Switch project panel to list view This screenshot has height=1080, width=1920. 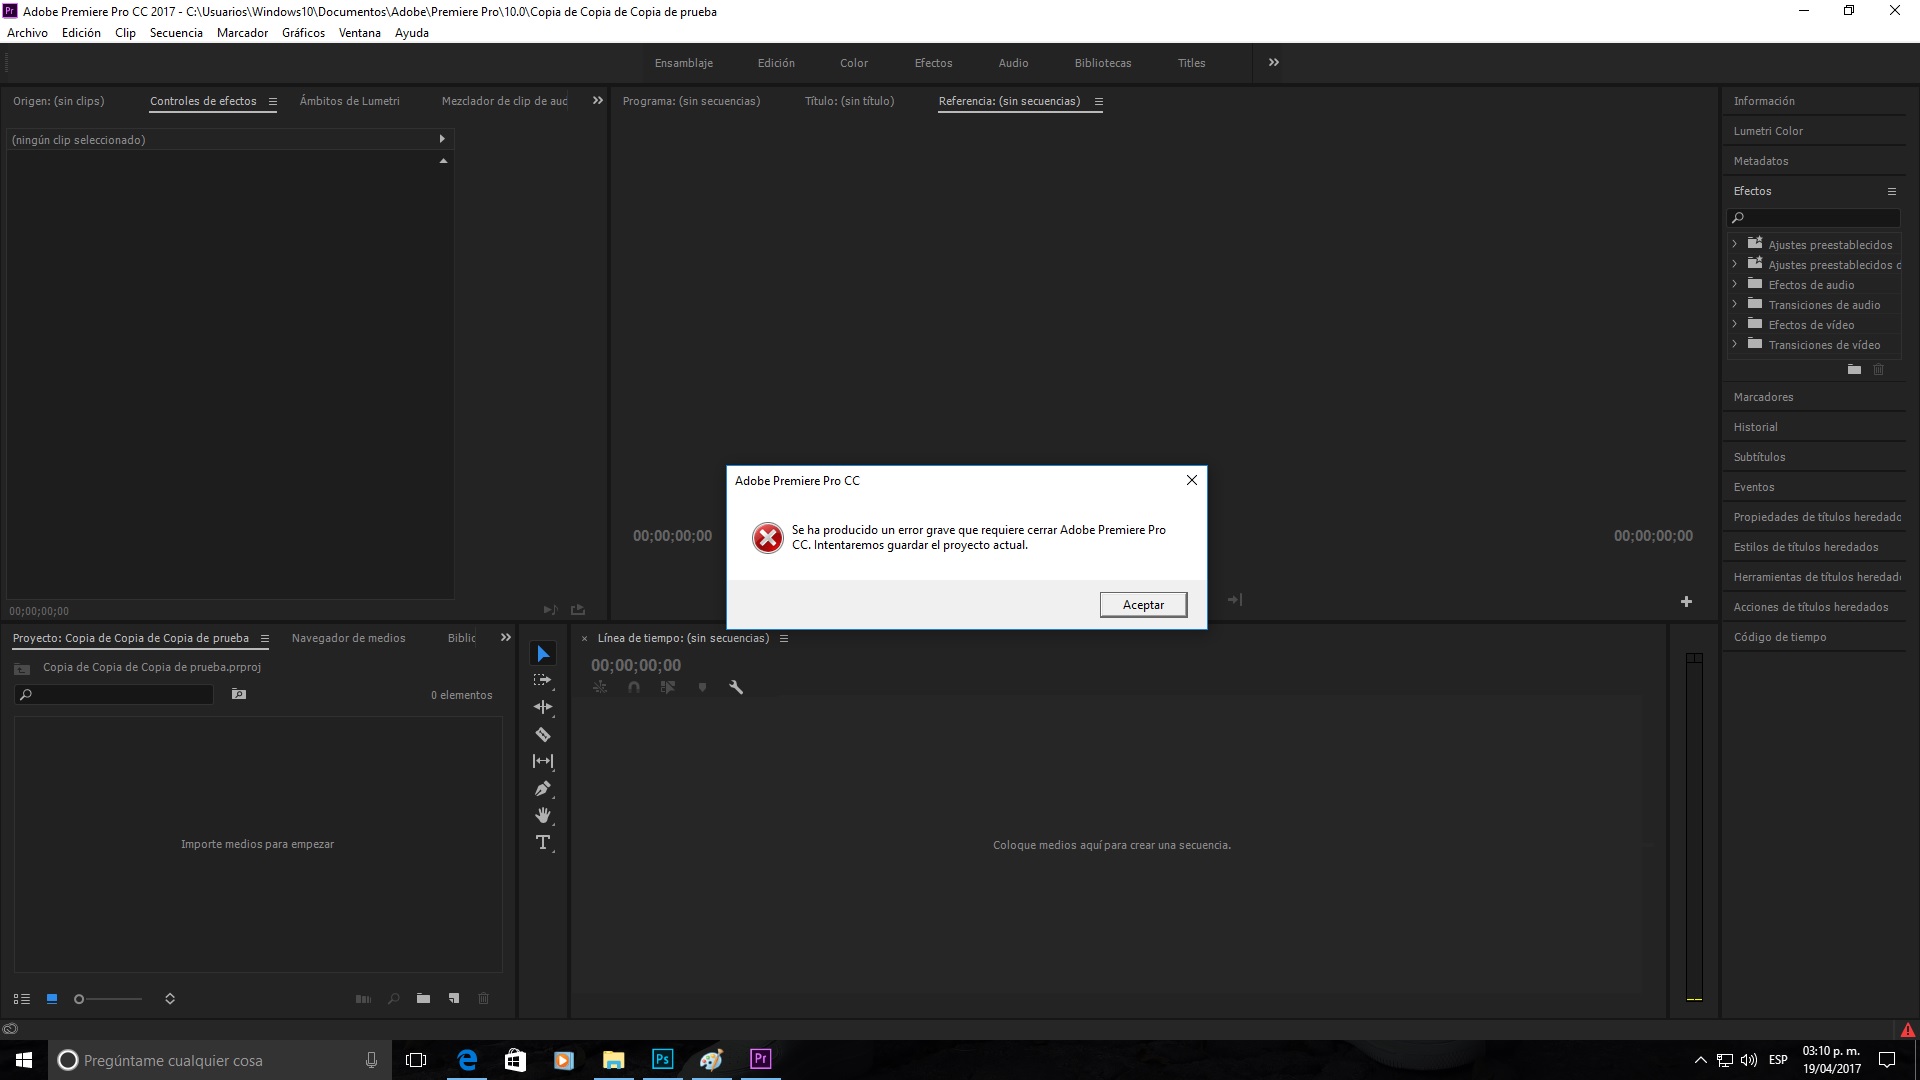click(21, 998)
